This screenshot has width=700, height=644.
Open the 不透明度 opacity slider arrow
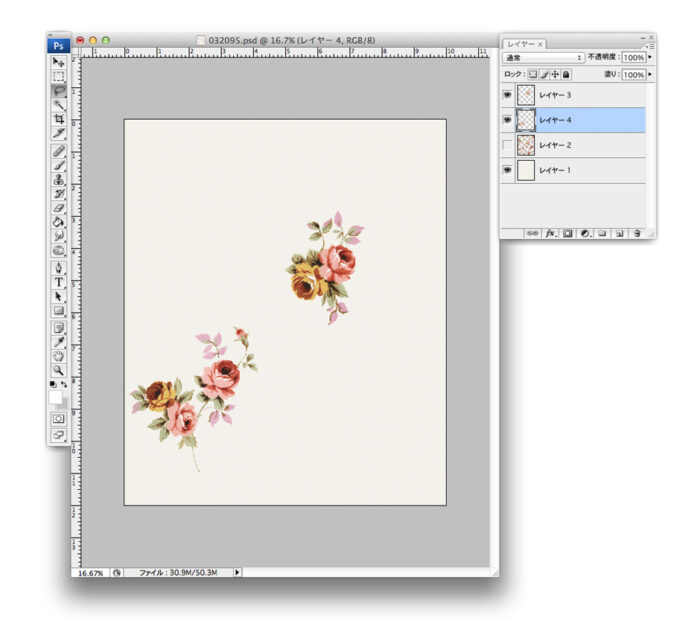[650, 58]
